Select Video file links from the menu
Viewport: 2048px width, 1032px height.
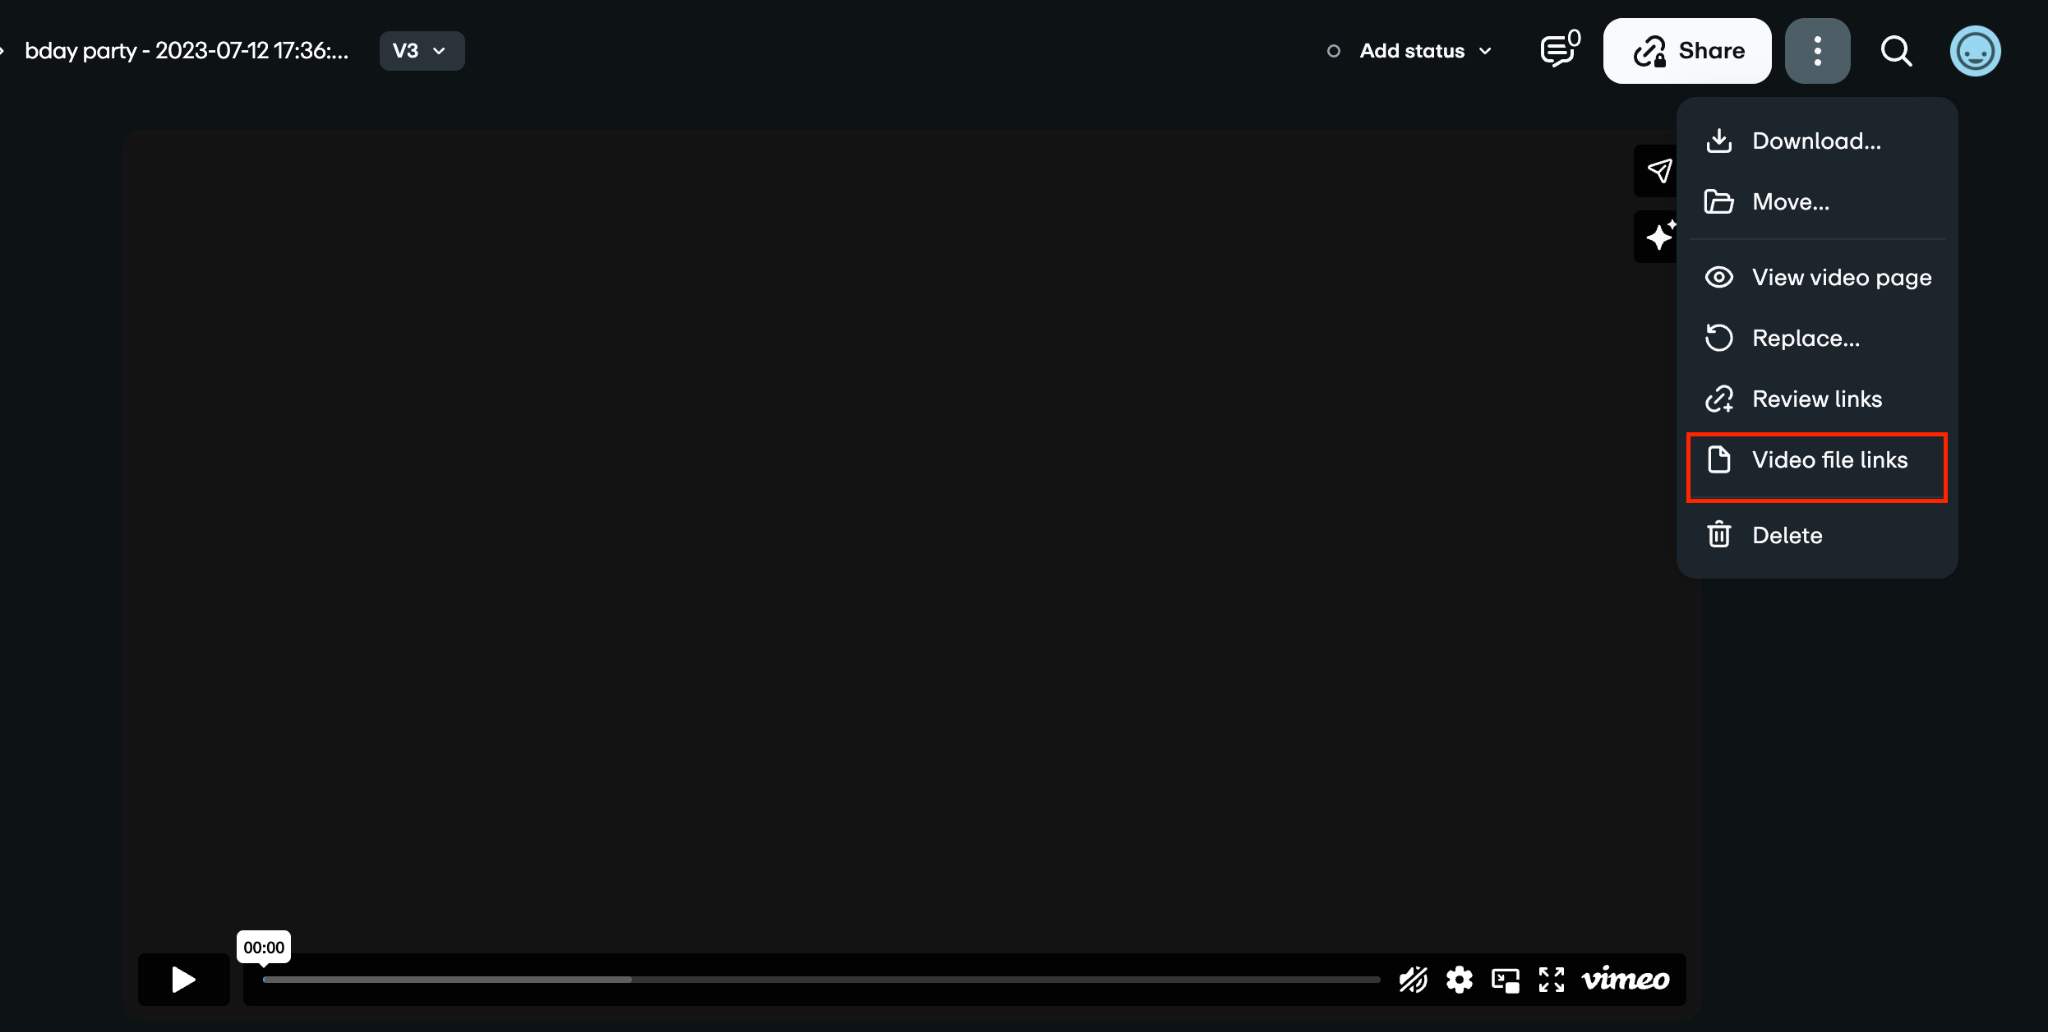(x=1829, y=460)
